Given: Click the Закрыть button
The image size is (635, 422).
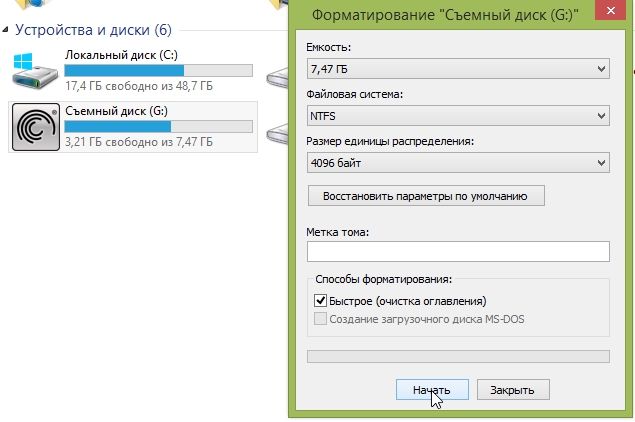Looking at the screenshot, I should 513,390.
